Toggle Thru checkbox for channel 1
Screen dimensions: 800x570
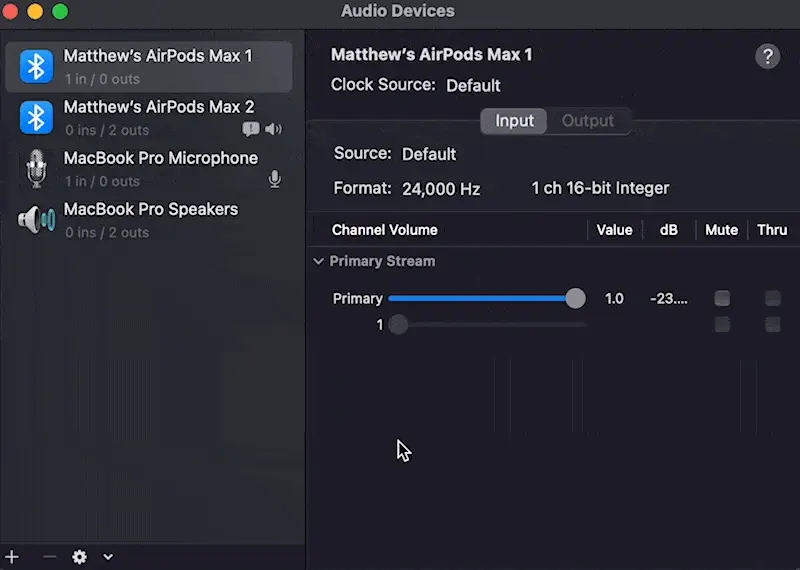point(772,324)
